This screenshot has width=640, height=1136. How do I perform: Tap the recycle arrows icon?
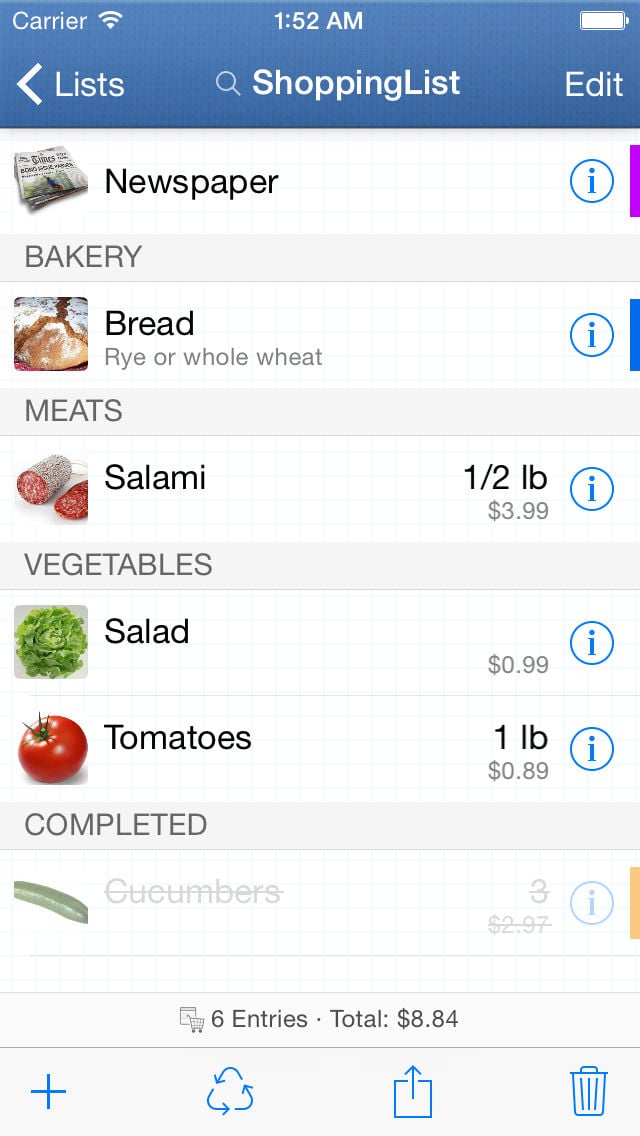click(x=230, y=1092)
